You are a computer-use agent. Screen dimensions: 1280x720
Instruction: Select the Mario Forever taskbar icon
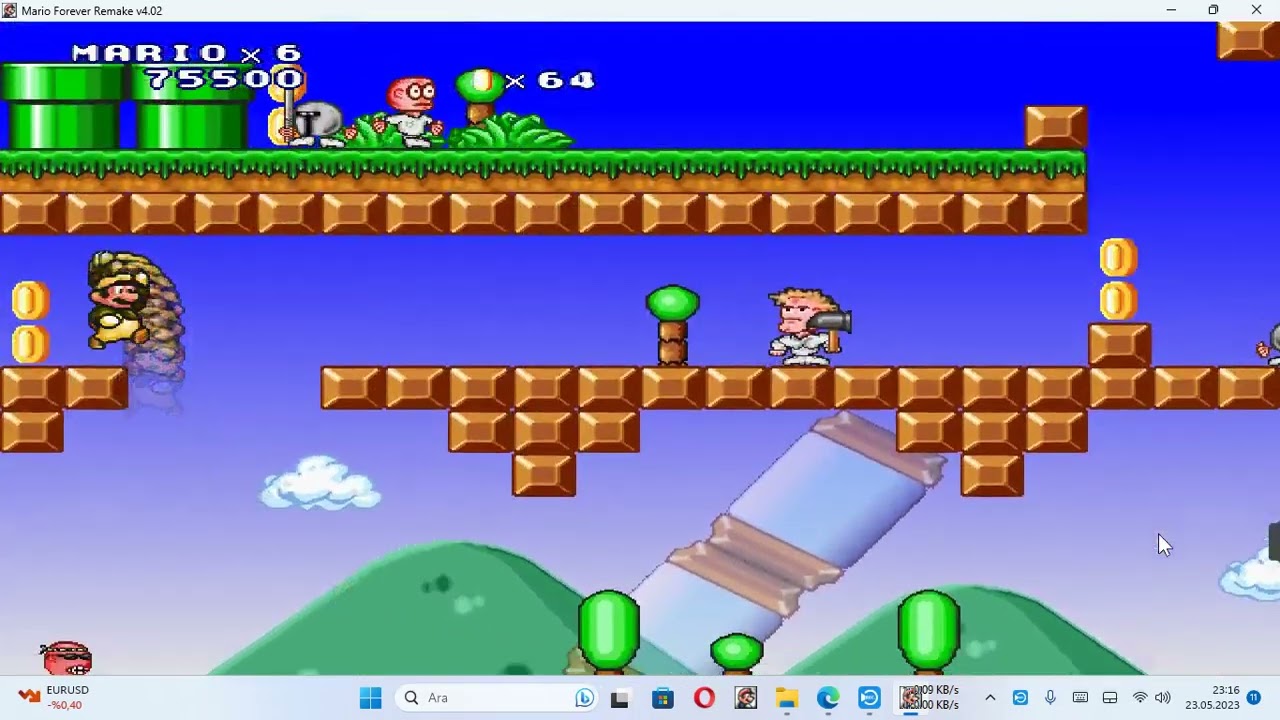pyautogui.click(x=746, y=698)
